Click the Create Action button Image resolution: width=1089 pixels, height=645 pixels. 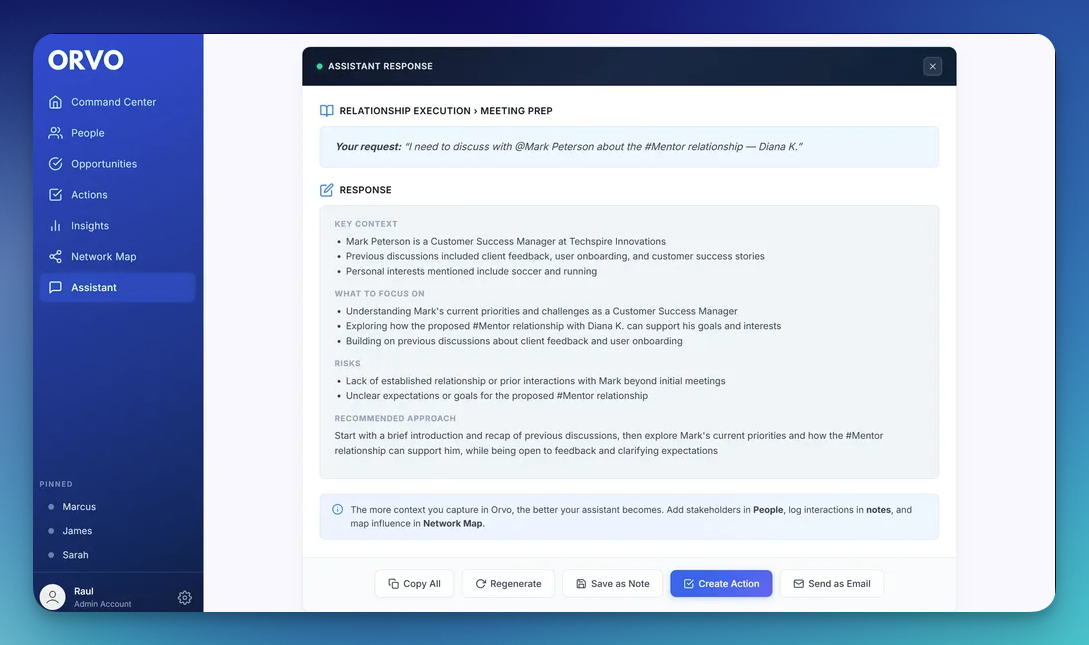tap(721, 584)
